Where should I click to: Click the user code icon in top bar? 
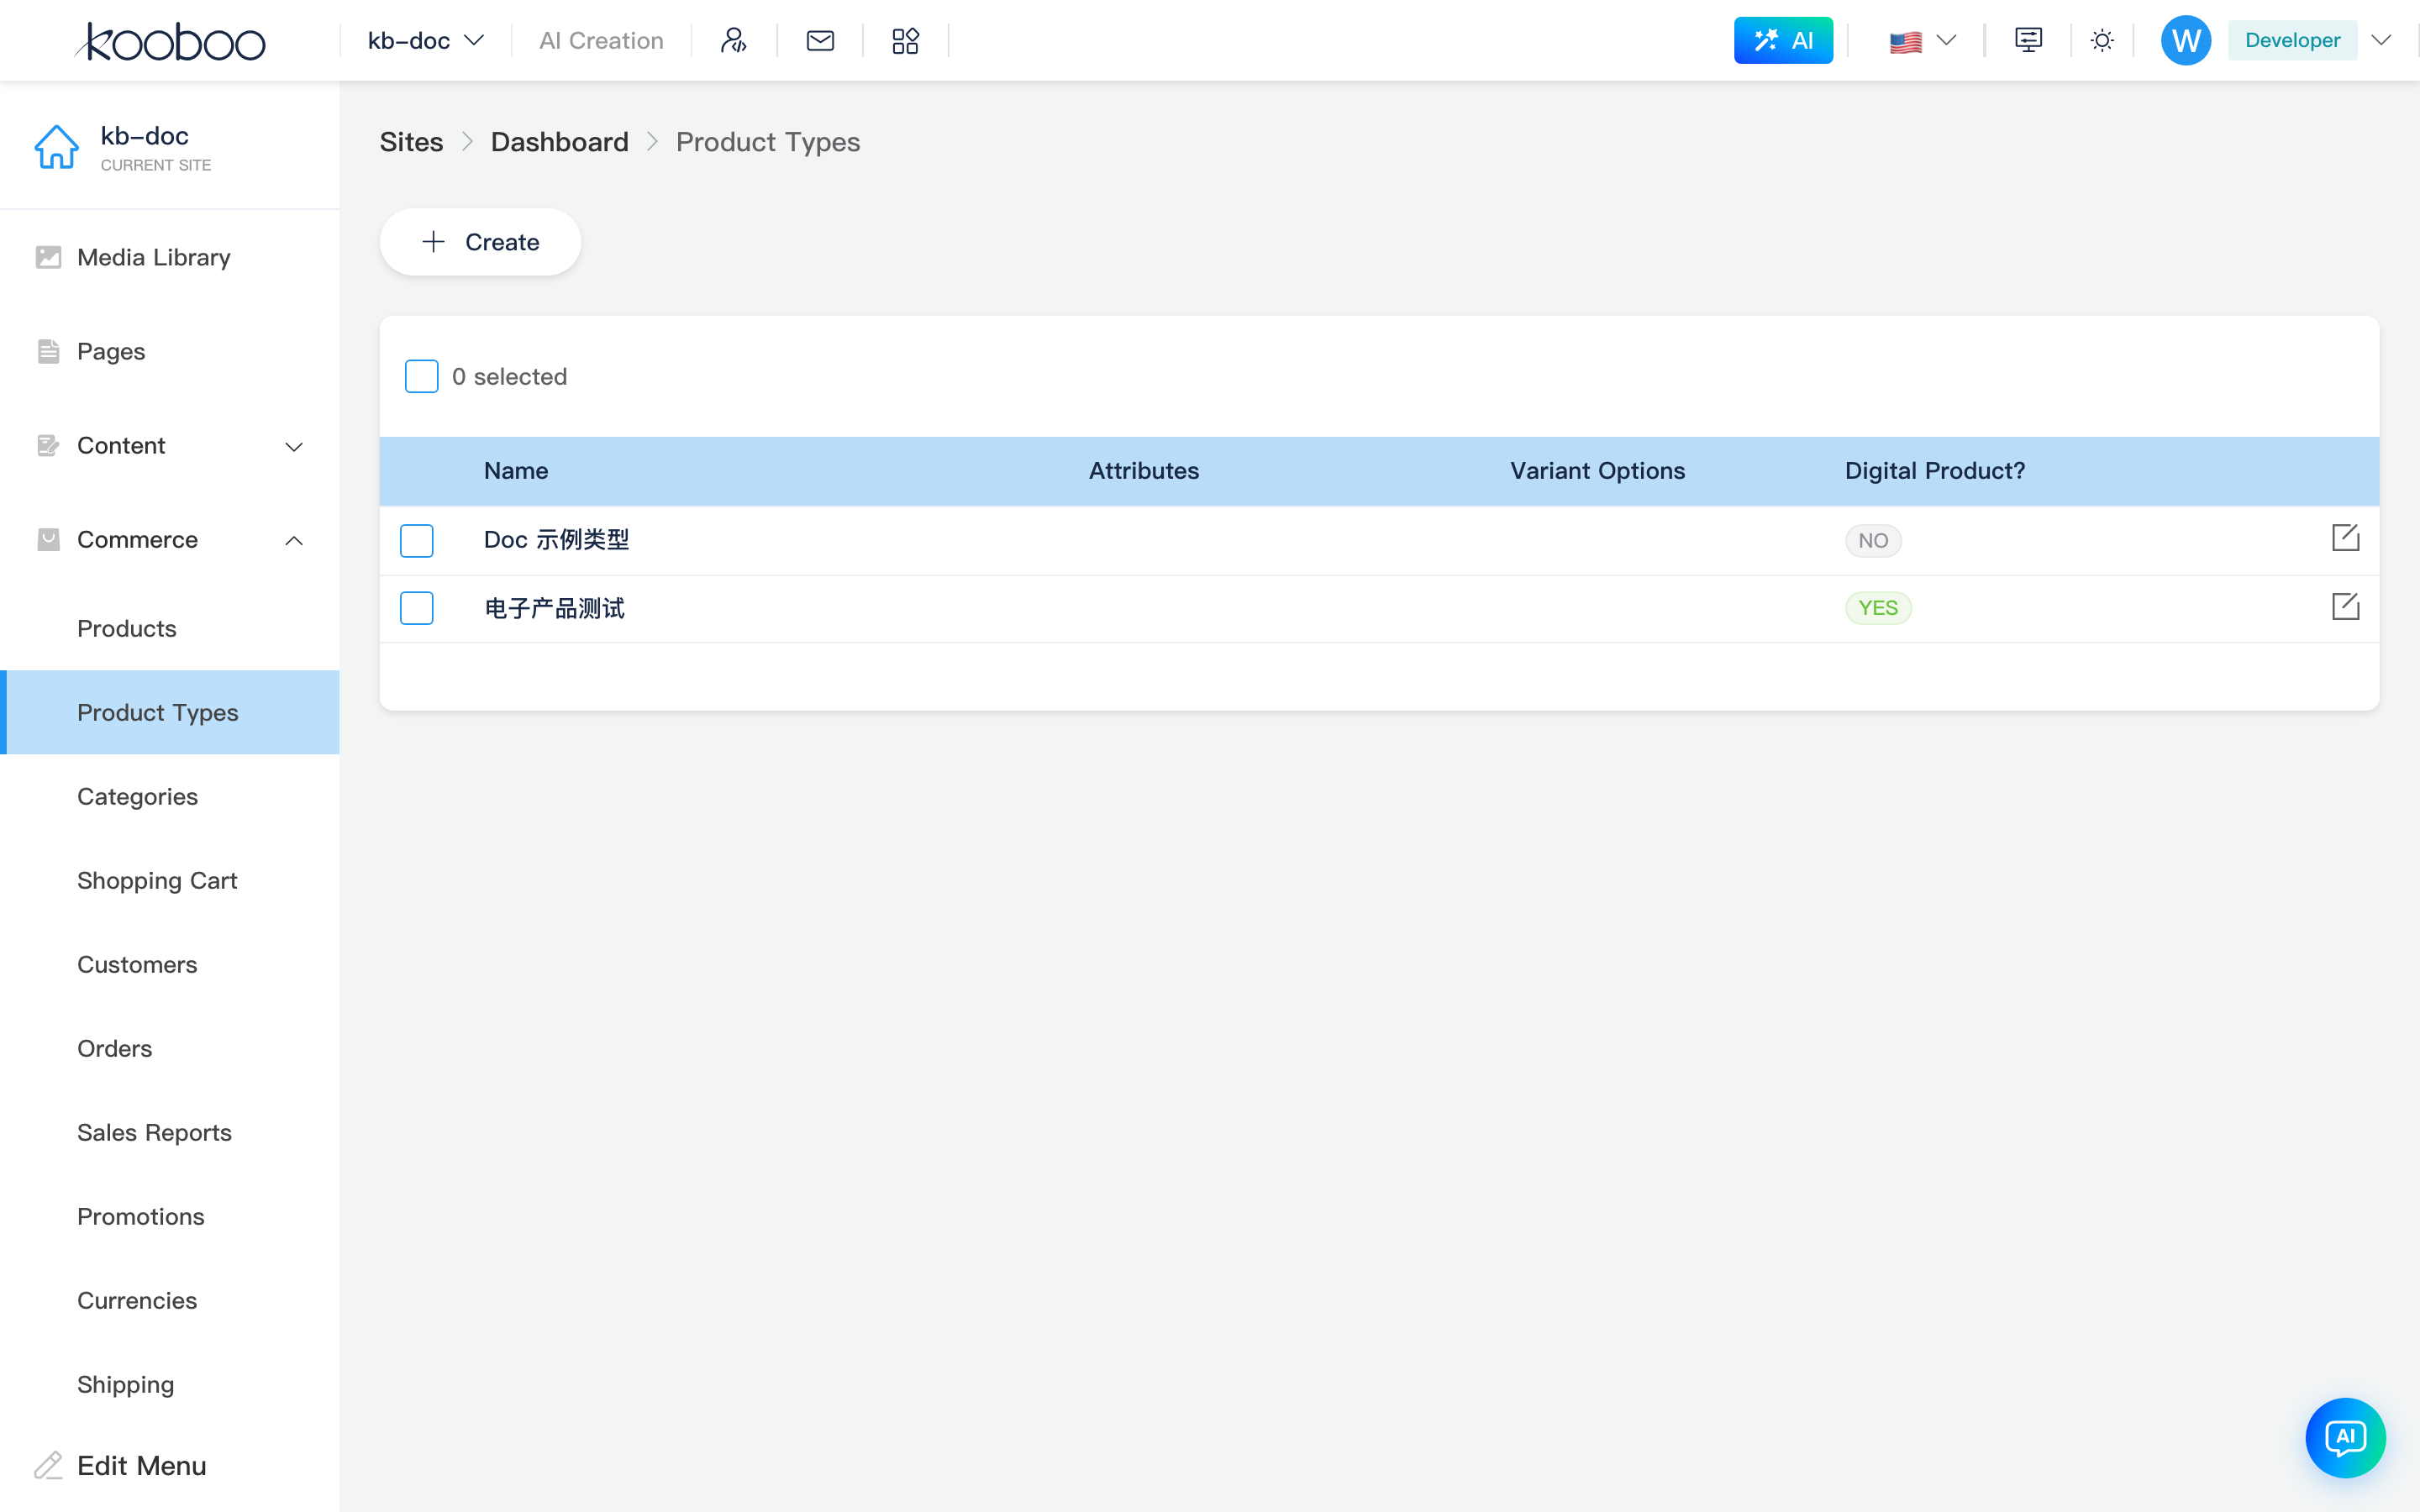pyautogui.click(x=734, y=41)
